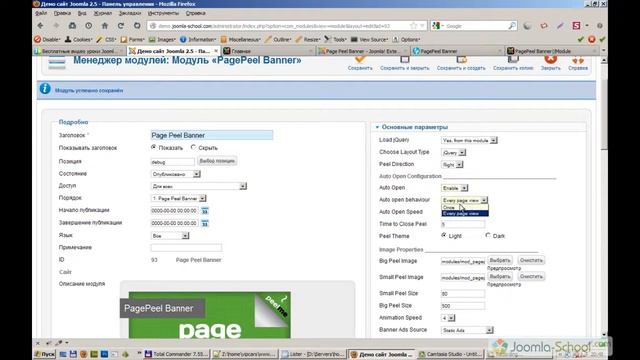
Task: Click the Сохранить и закрыть toolbar icon
Action: click(x=404, y=63)
